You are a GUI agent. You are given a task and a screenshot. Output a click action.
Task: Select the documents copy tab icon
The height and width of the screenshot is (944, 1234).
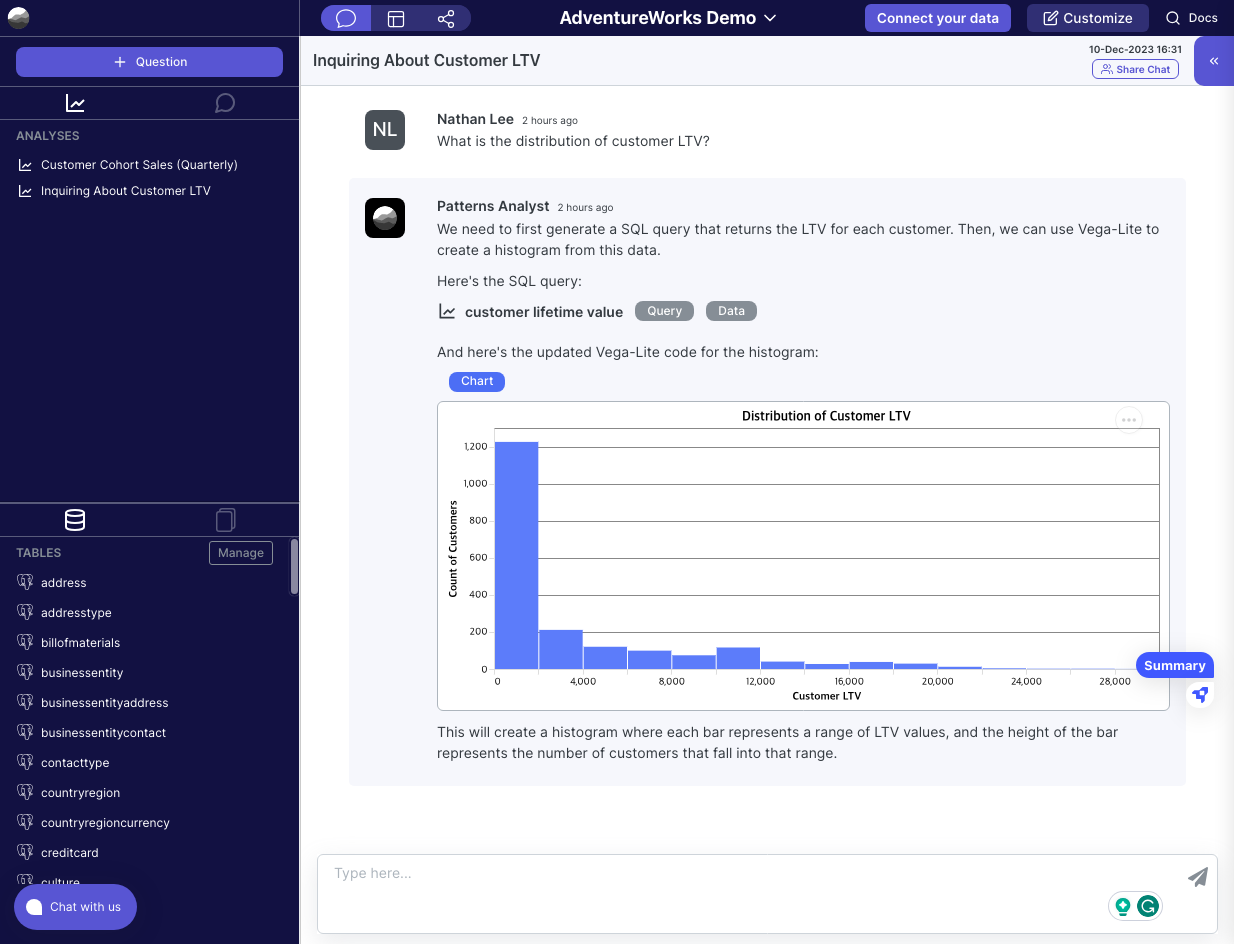point(226,520)
